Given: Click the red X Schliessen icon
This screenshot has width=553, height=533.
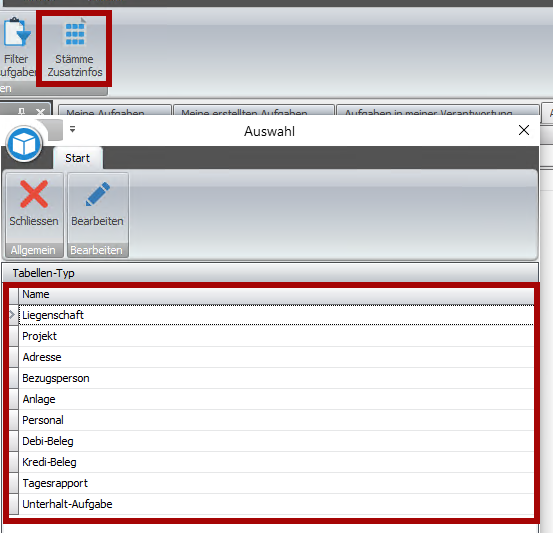Looking at the screenshot, I should pos(34,194).
